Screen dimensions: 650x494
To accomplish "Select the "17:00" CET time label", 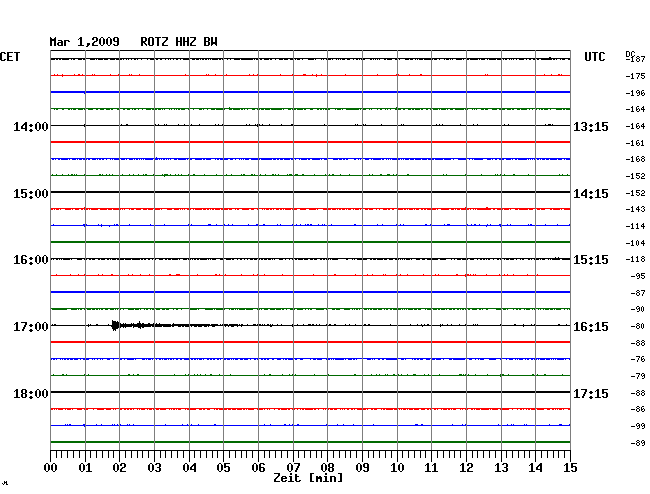I will click(31, 327).
